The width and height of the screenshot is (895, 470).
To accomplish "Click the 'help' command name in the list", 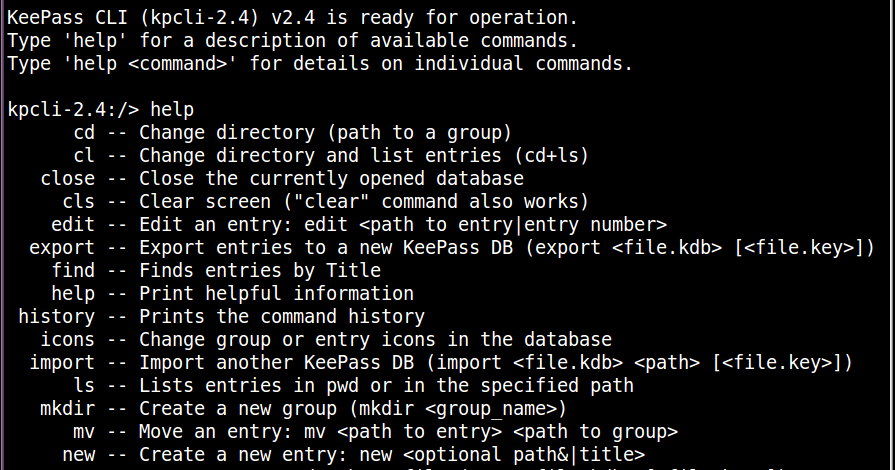I will tap(72, 293).
